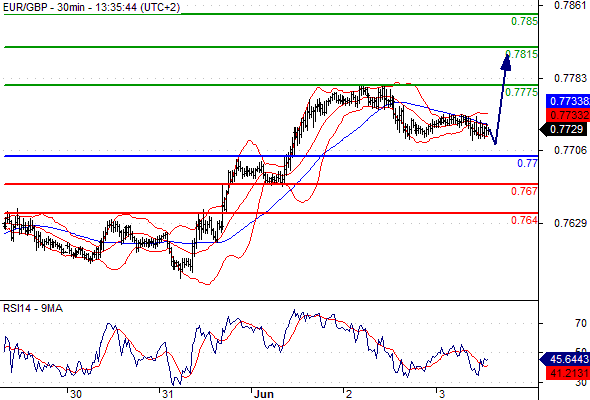Click the RSI14 - 9MA indicator label
Image resolution: width=590 pixels, height=400 pixels.
pos(33,309)
